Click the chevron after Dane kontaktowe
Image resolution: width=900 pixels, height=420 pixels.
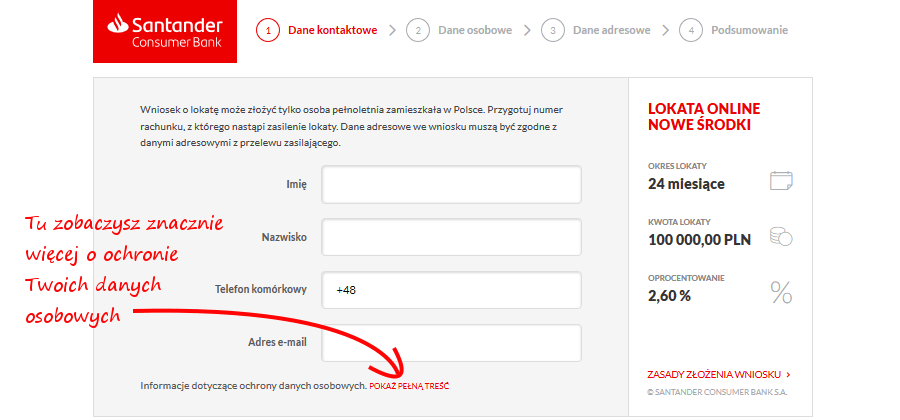click(393, 30)
